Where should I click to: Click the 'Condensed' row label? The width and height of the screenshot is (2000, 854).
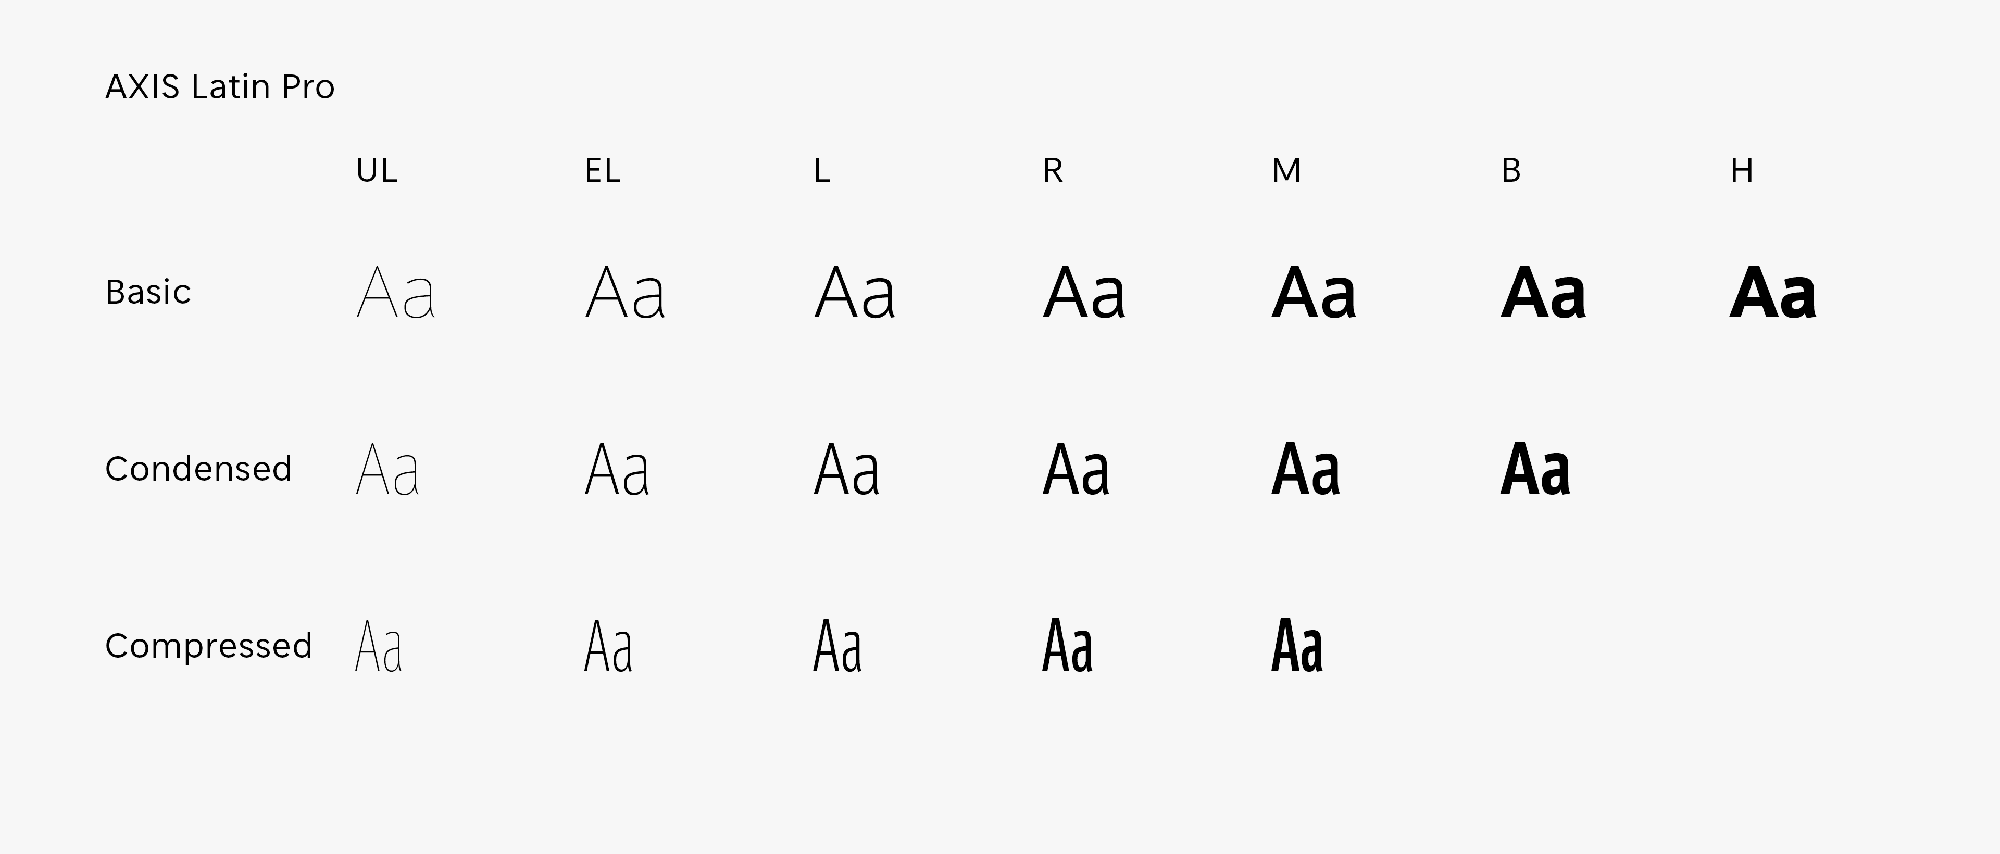pos(198,469)
